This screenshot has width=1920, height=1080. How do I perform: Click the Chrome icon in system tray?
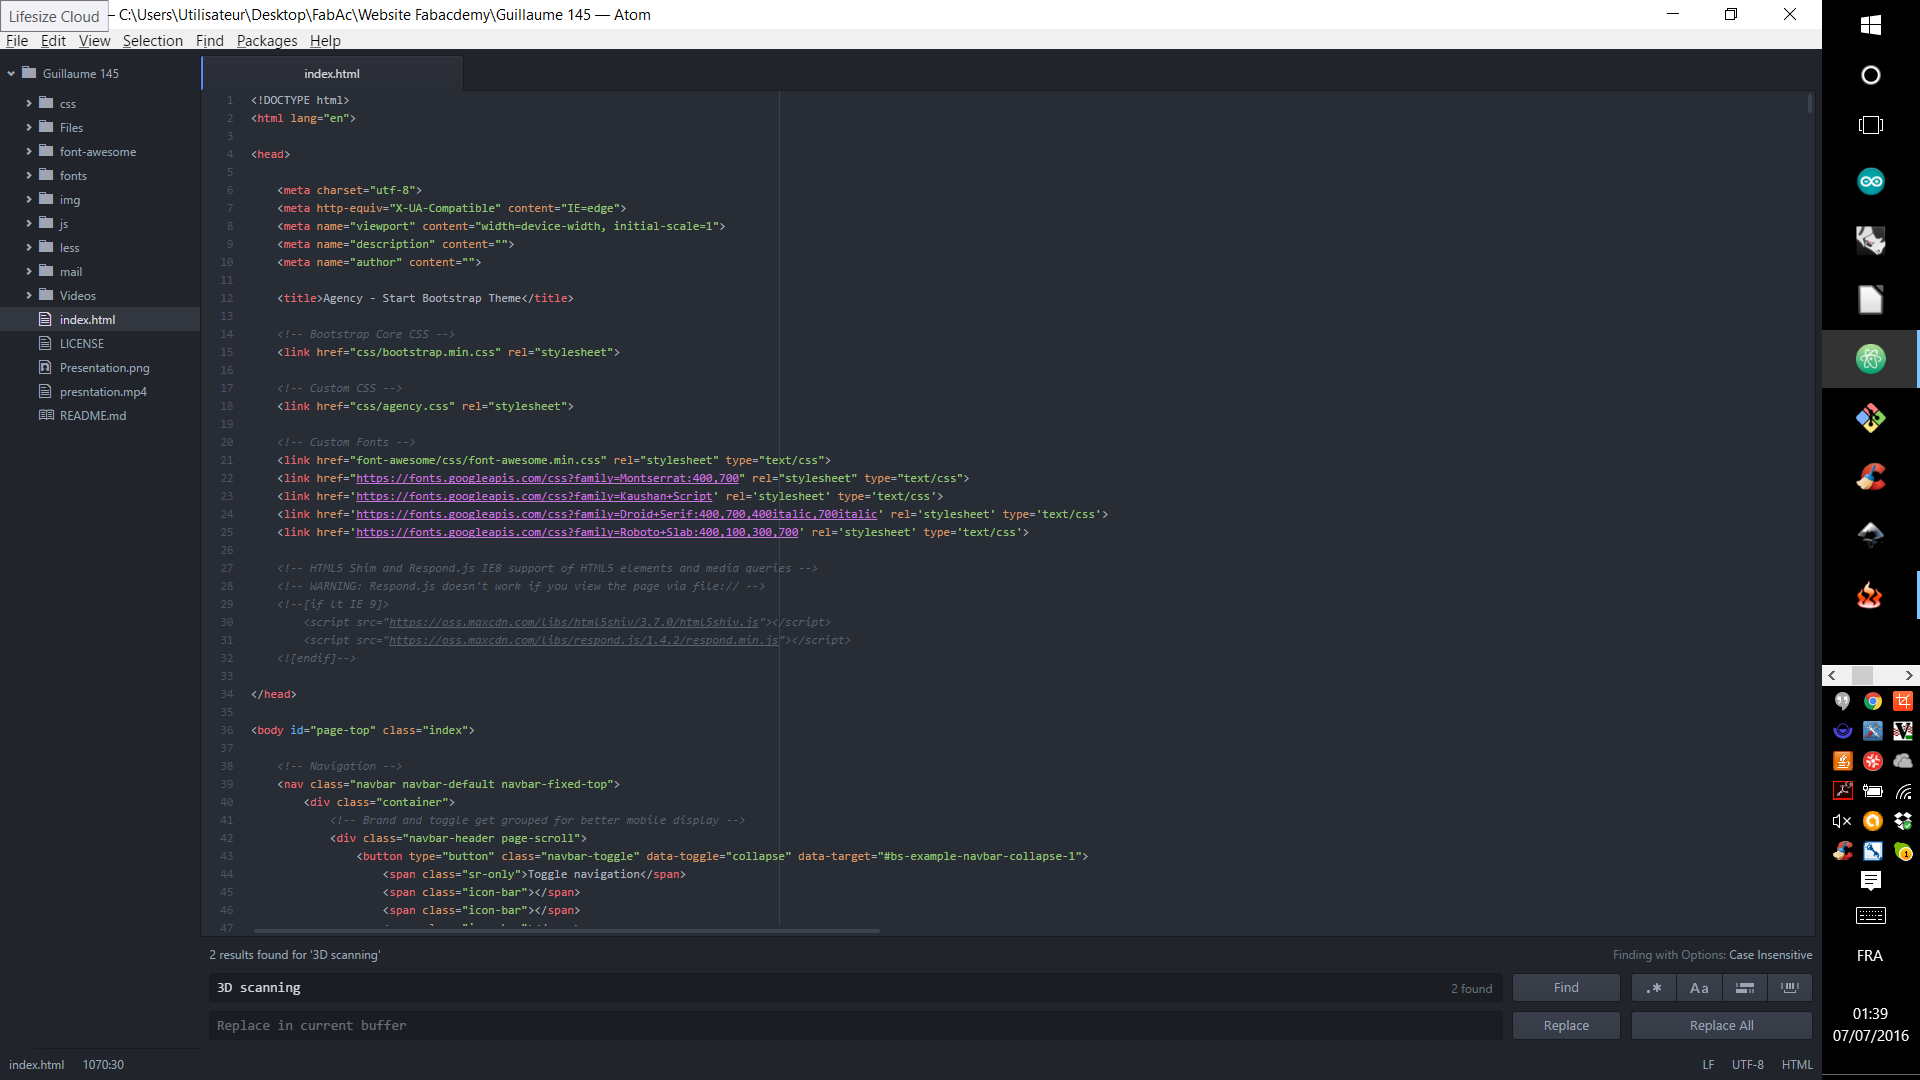(1873, 702)
